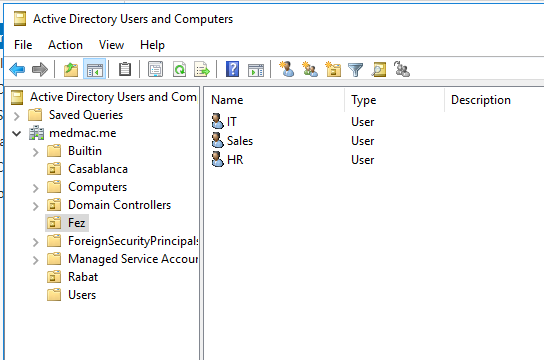Click the Saved Queries folder icon
544x360 pixels.
click(x=35, y=114)
